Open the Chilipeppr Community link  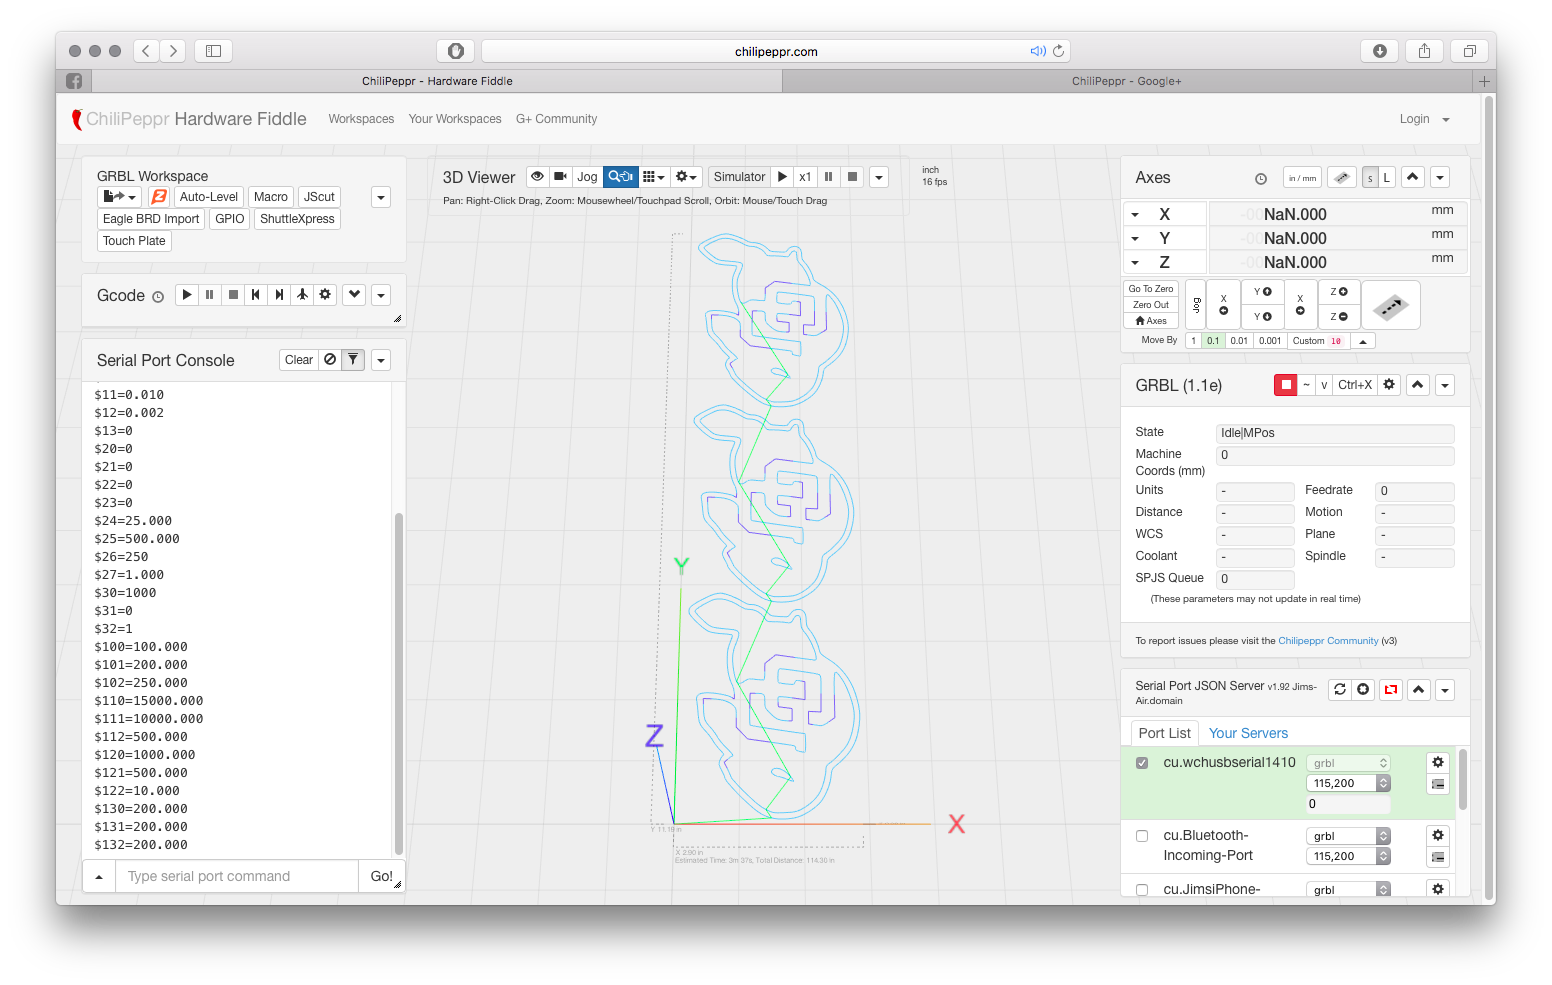[1328, 641]
